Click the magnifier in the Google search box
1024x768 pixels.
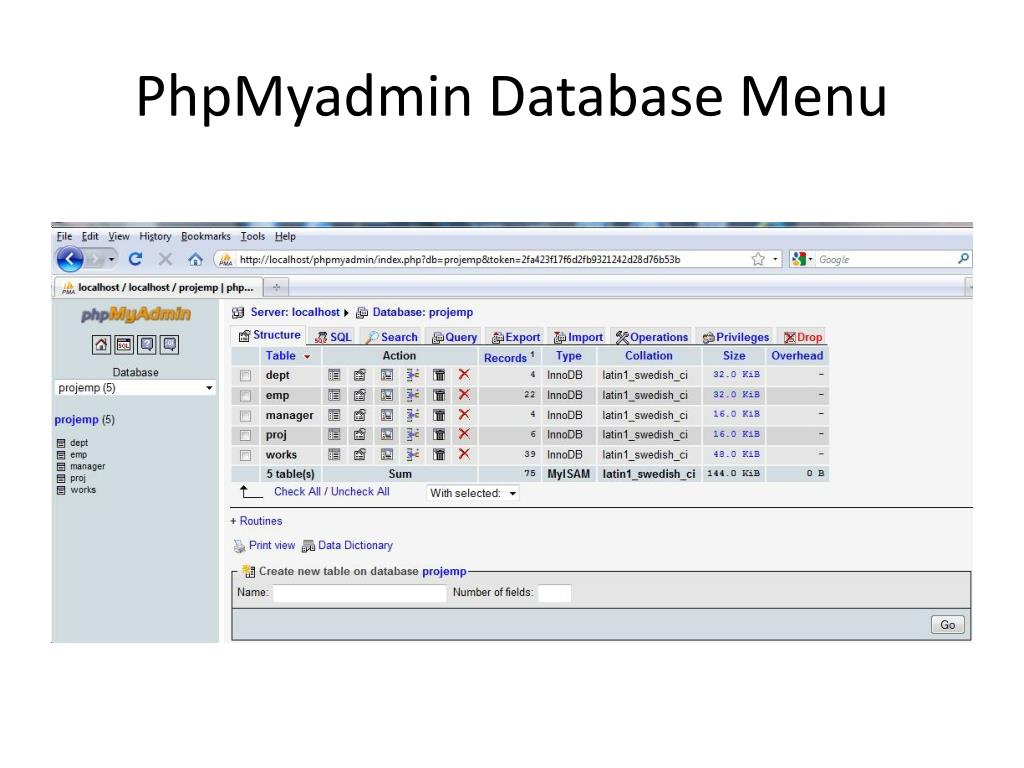(x=963, y=259)
